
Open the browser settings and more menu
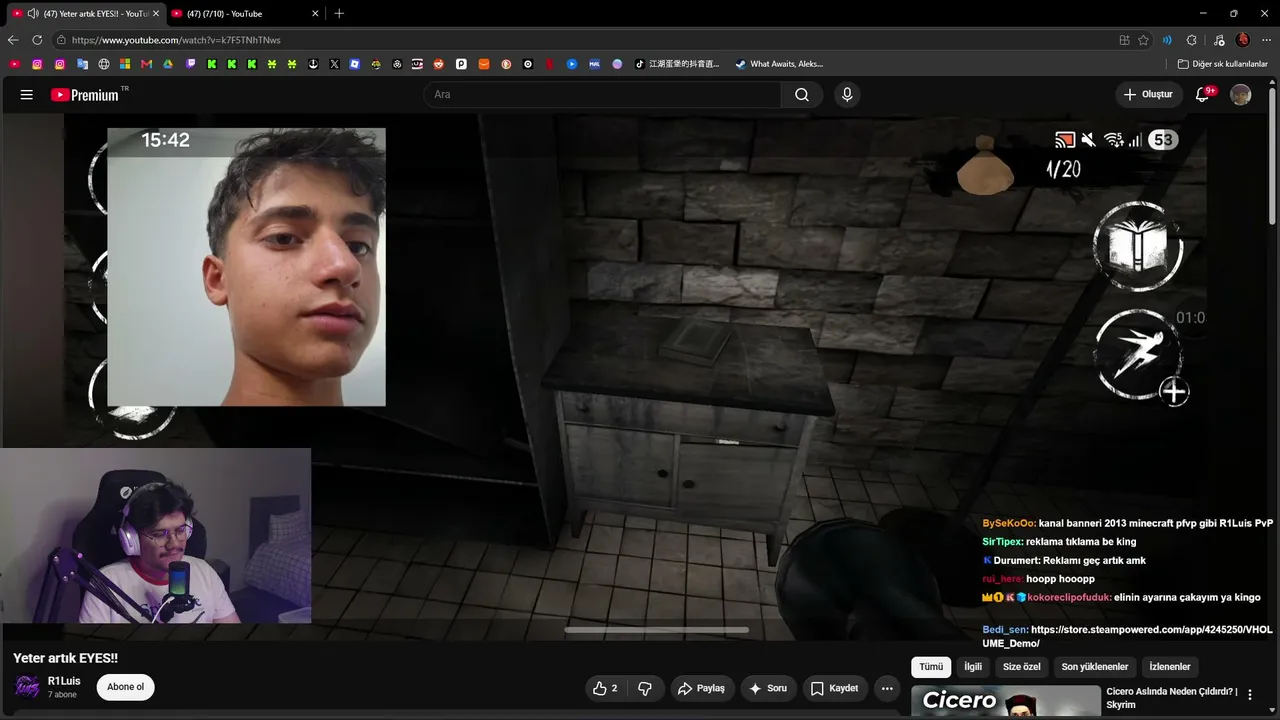(1267, 40)
